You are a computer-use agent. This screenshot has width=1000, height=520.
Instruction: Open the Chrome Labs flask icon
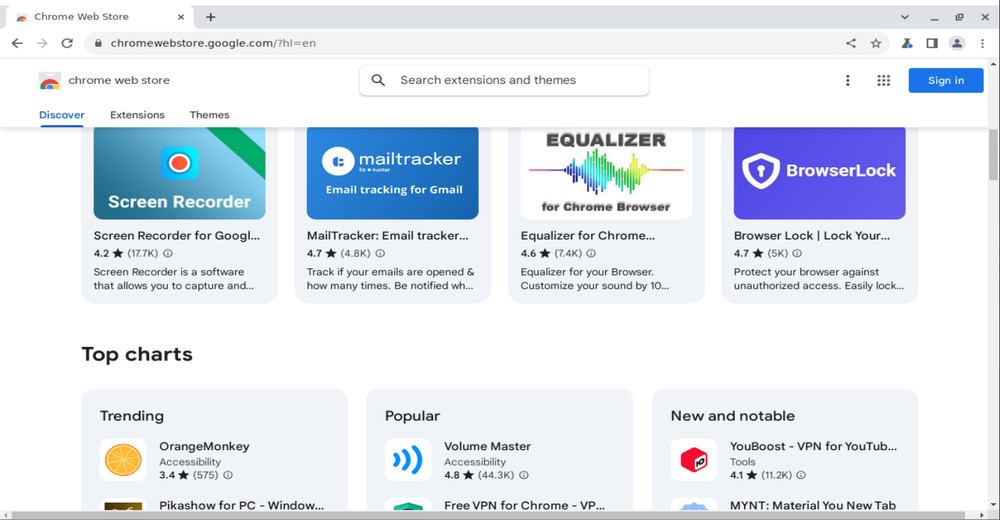906,43
